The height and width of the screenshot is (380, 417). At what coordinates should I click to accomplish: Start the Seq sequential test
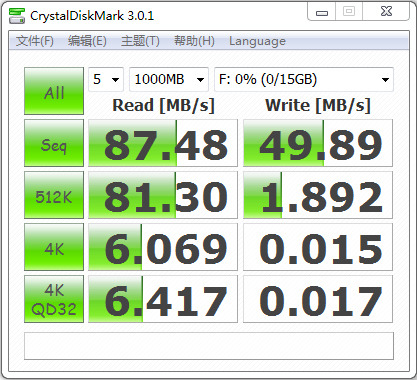point(54,143)
